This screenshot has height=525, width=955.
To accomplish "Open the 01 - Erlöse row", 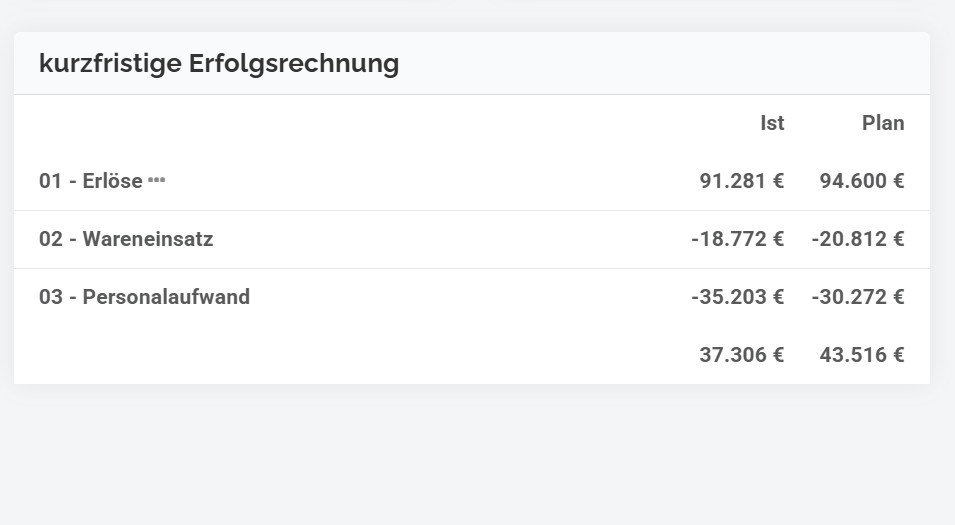I will coord(471,181).
